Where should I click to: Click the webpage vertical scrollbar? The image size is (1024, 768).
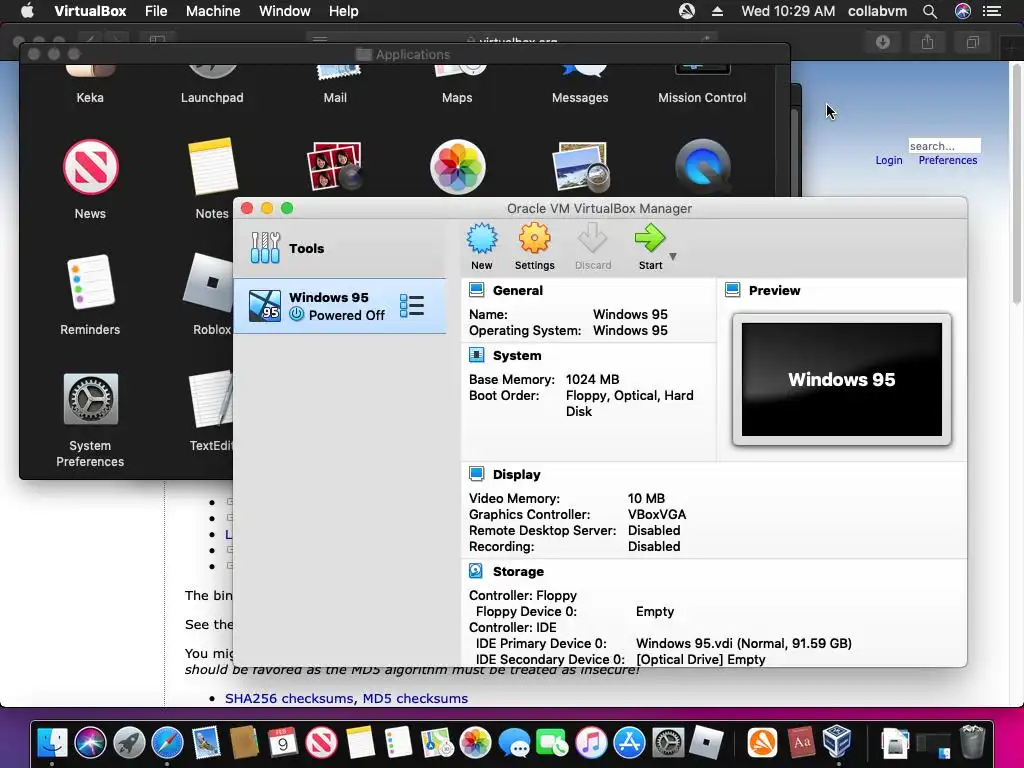tap(1016, 183)
